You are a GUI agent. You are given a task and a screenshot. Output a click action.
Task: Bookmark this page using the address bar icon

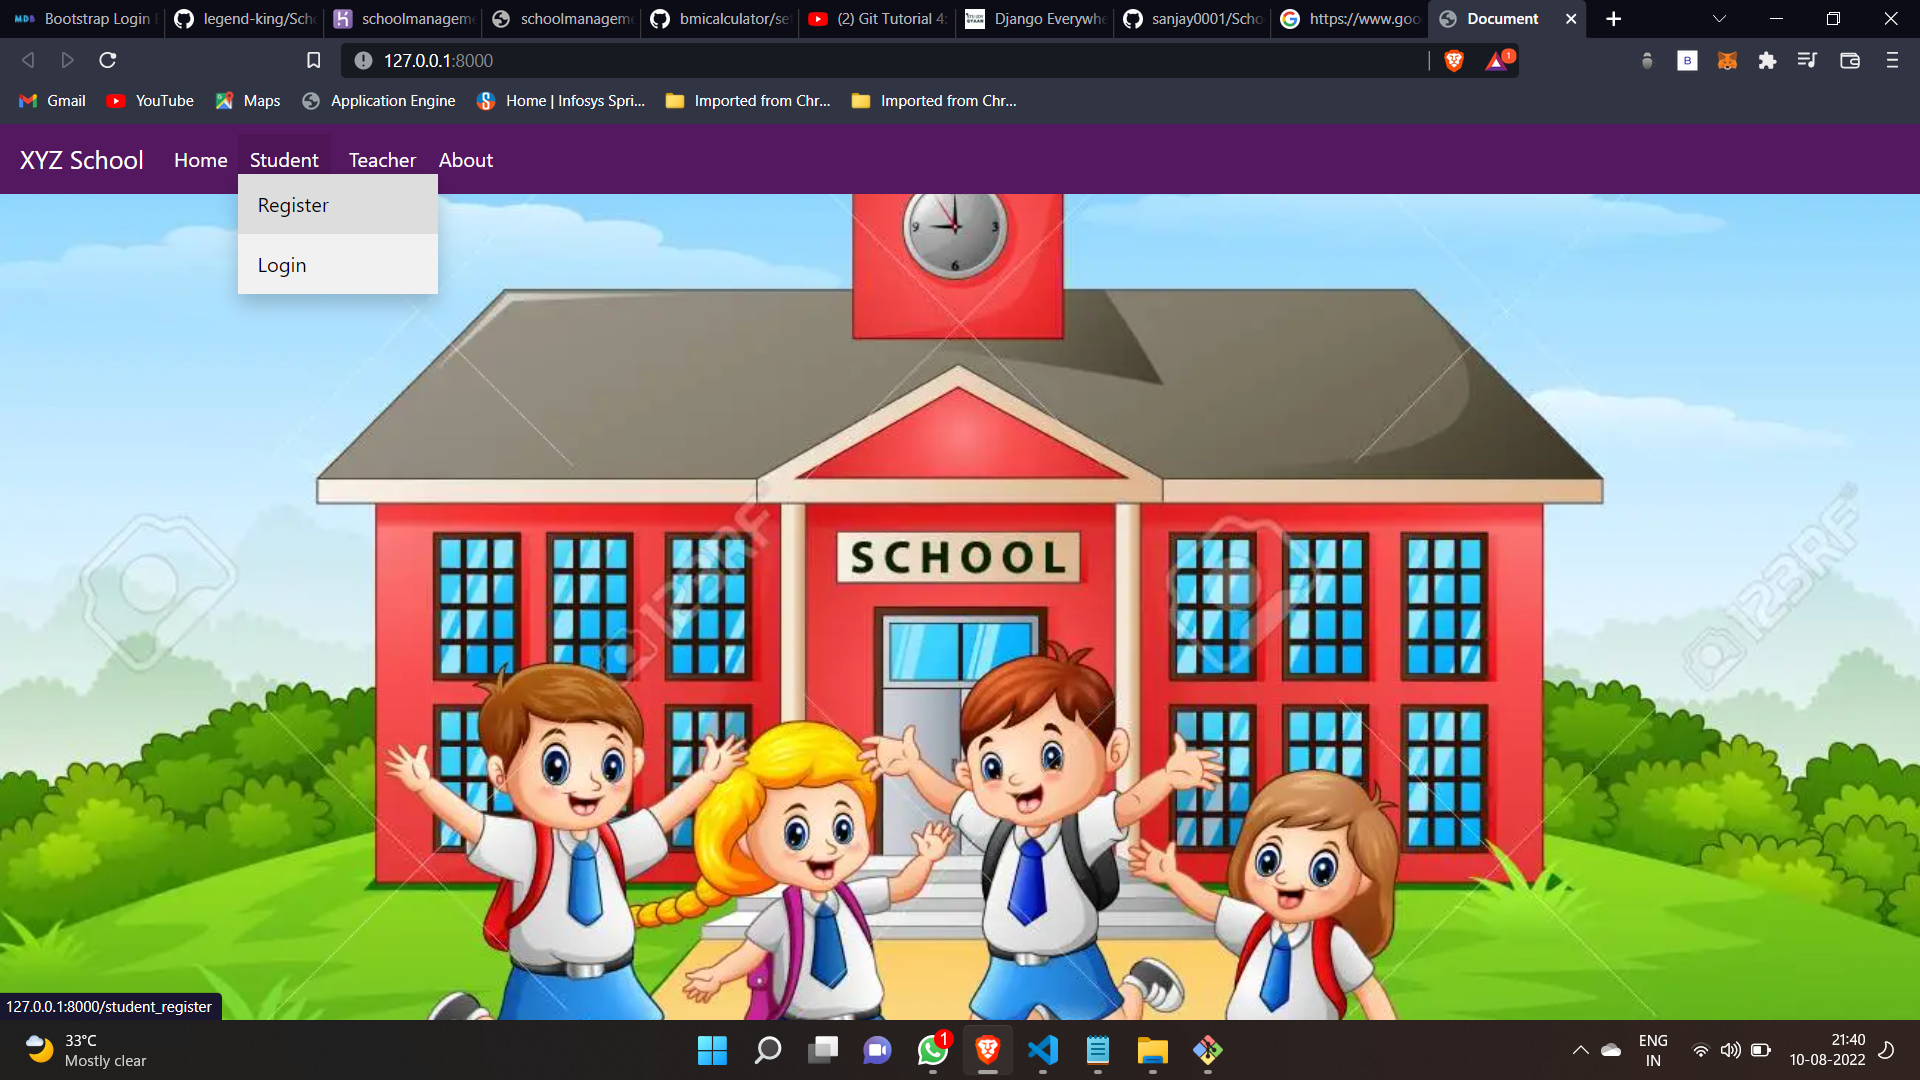click(312, 60)
